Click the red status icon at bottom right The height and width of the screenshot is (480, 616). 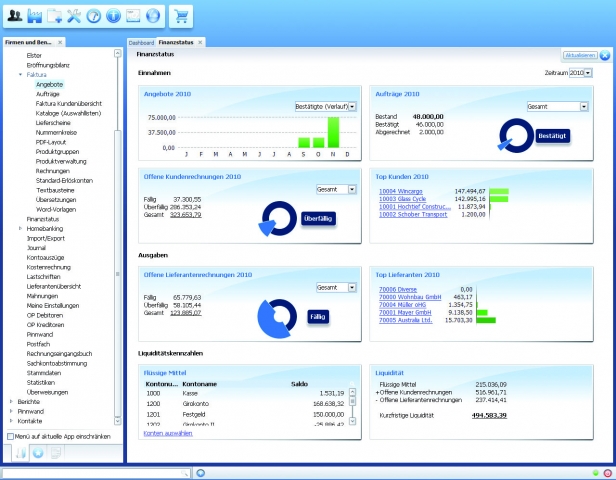coord(607,472)
